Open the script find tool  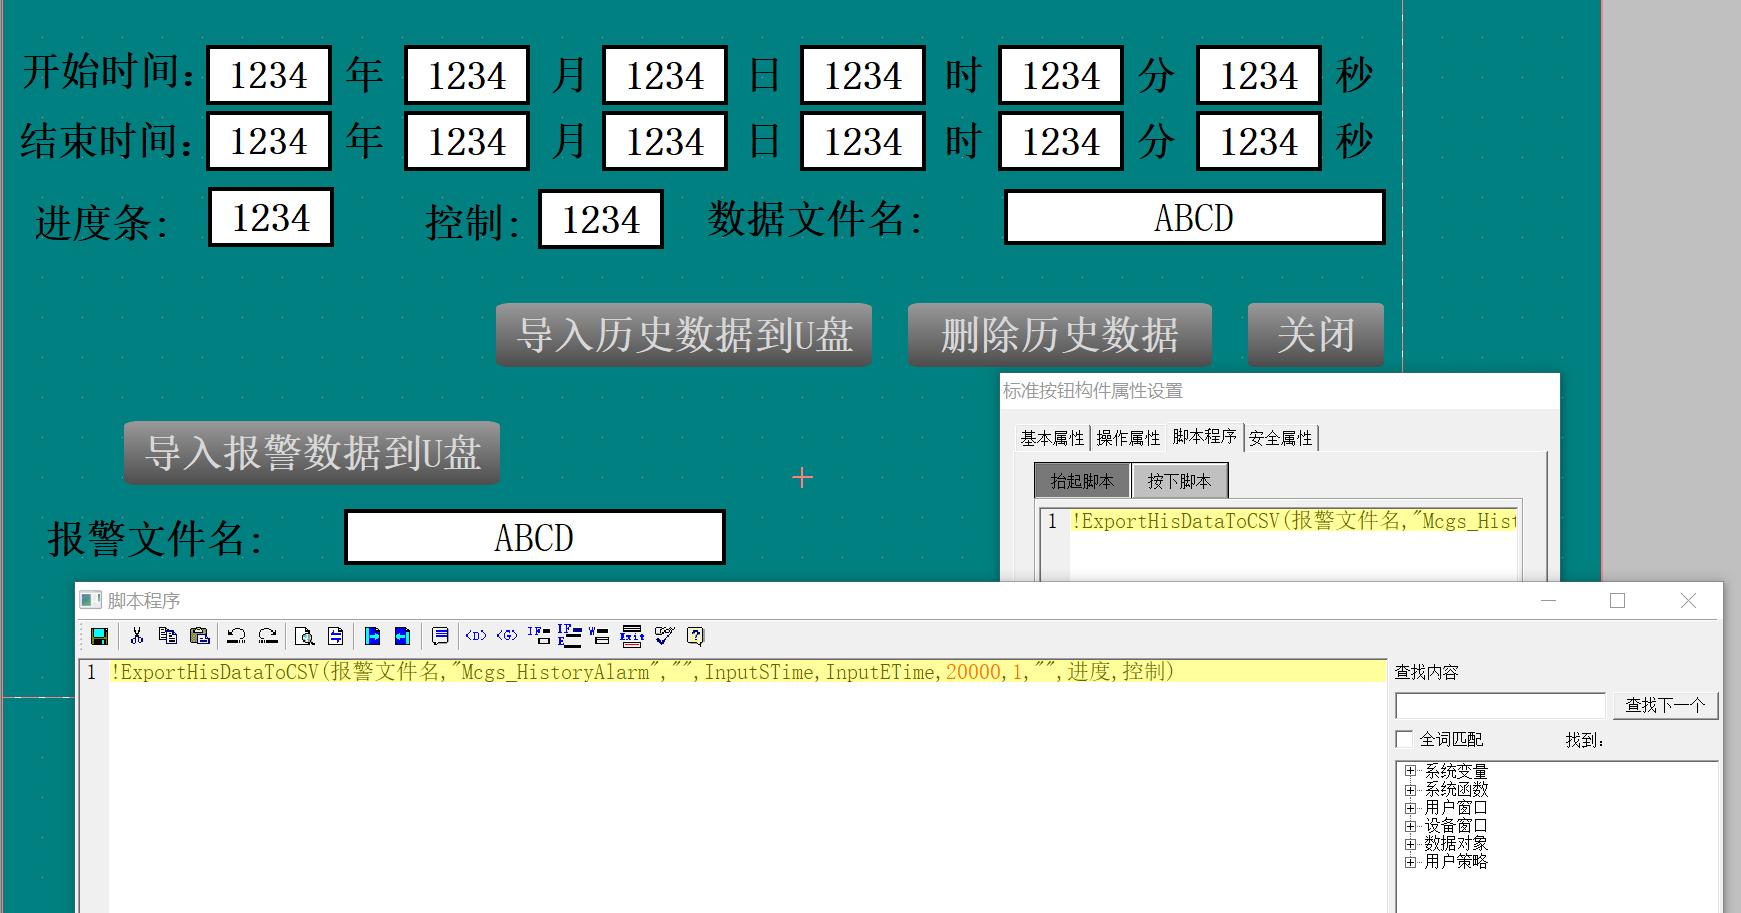click(x=306, y=636)
